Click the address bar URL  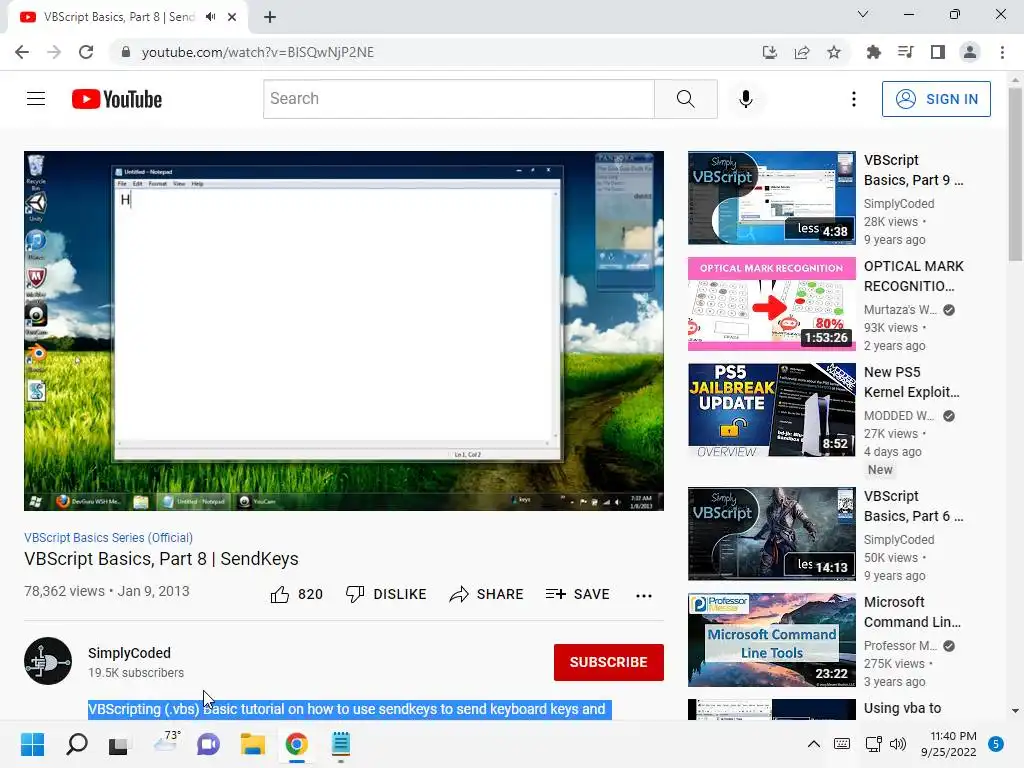[258, 52]
